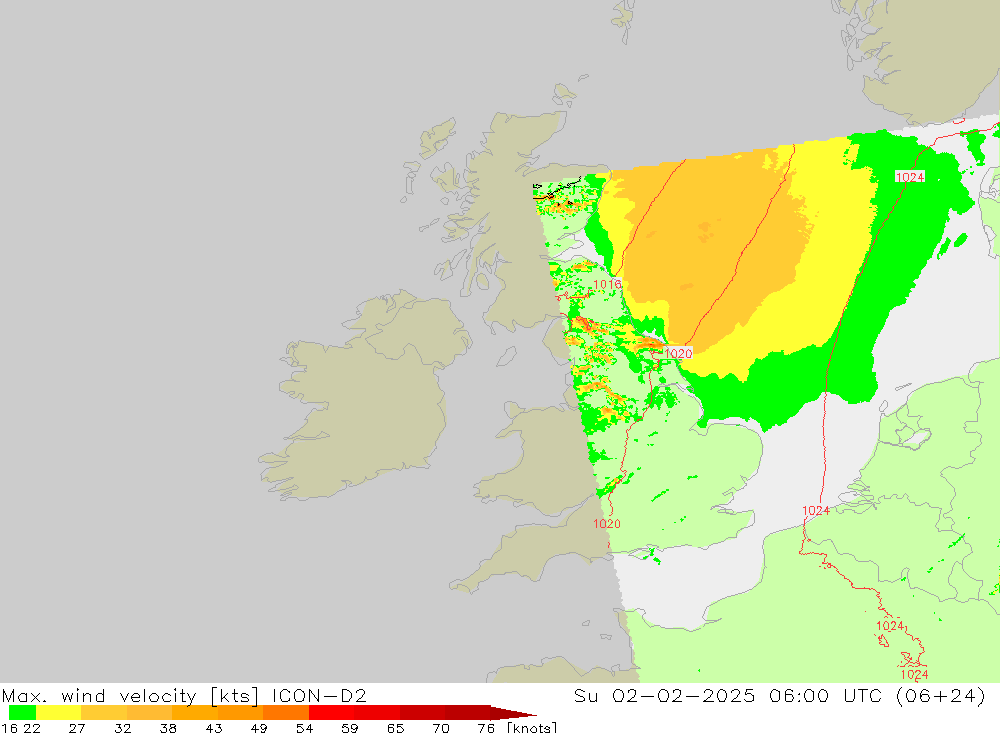Viewport: 1000px width, 733px height.
Task: Click the 1016 isobar label over Scotland
Action: (607, 285)
